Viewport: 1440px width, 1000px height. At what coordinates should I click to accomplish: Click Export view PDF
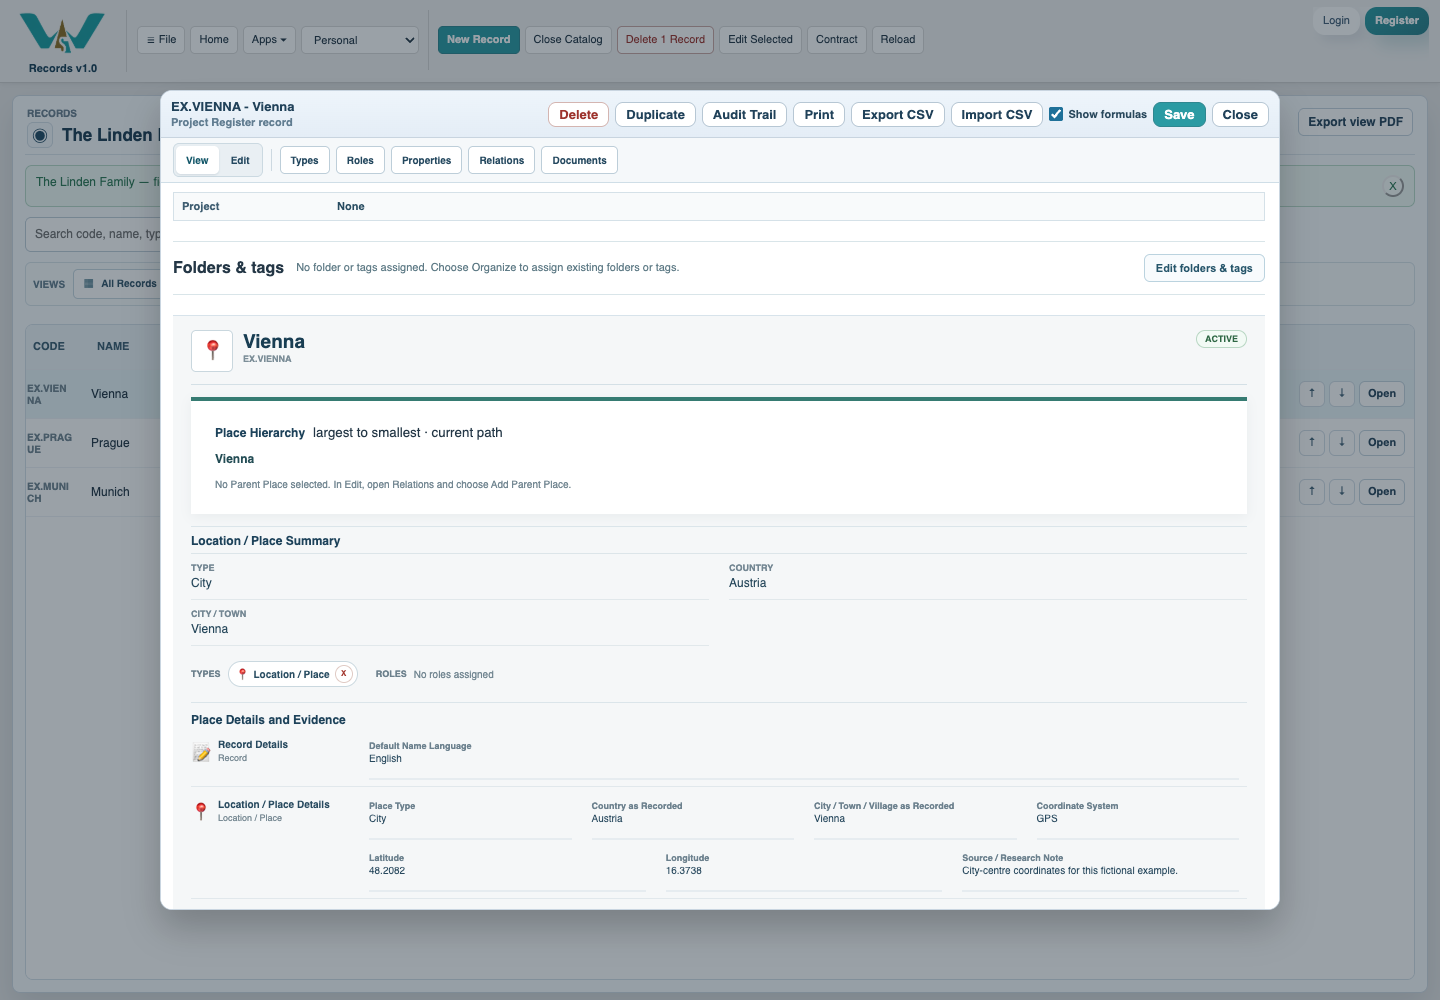(1355, 122)
